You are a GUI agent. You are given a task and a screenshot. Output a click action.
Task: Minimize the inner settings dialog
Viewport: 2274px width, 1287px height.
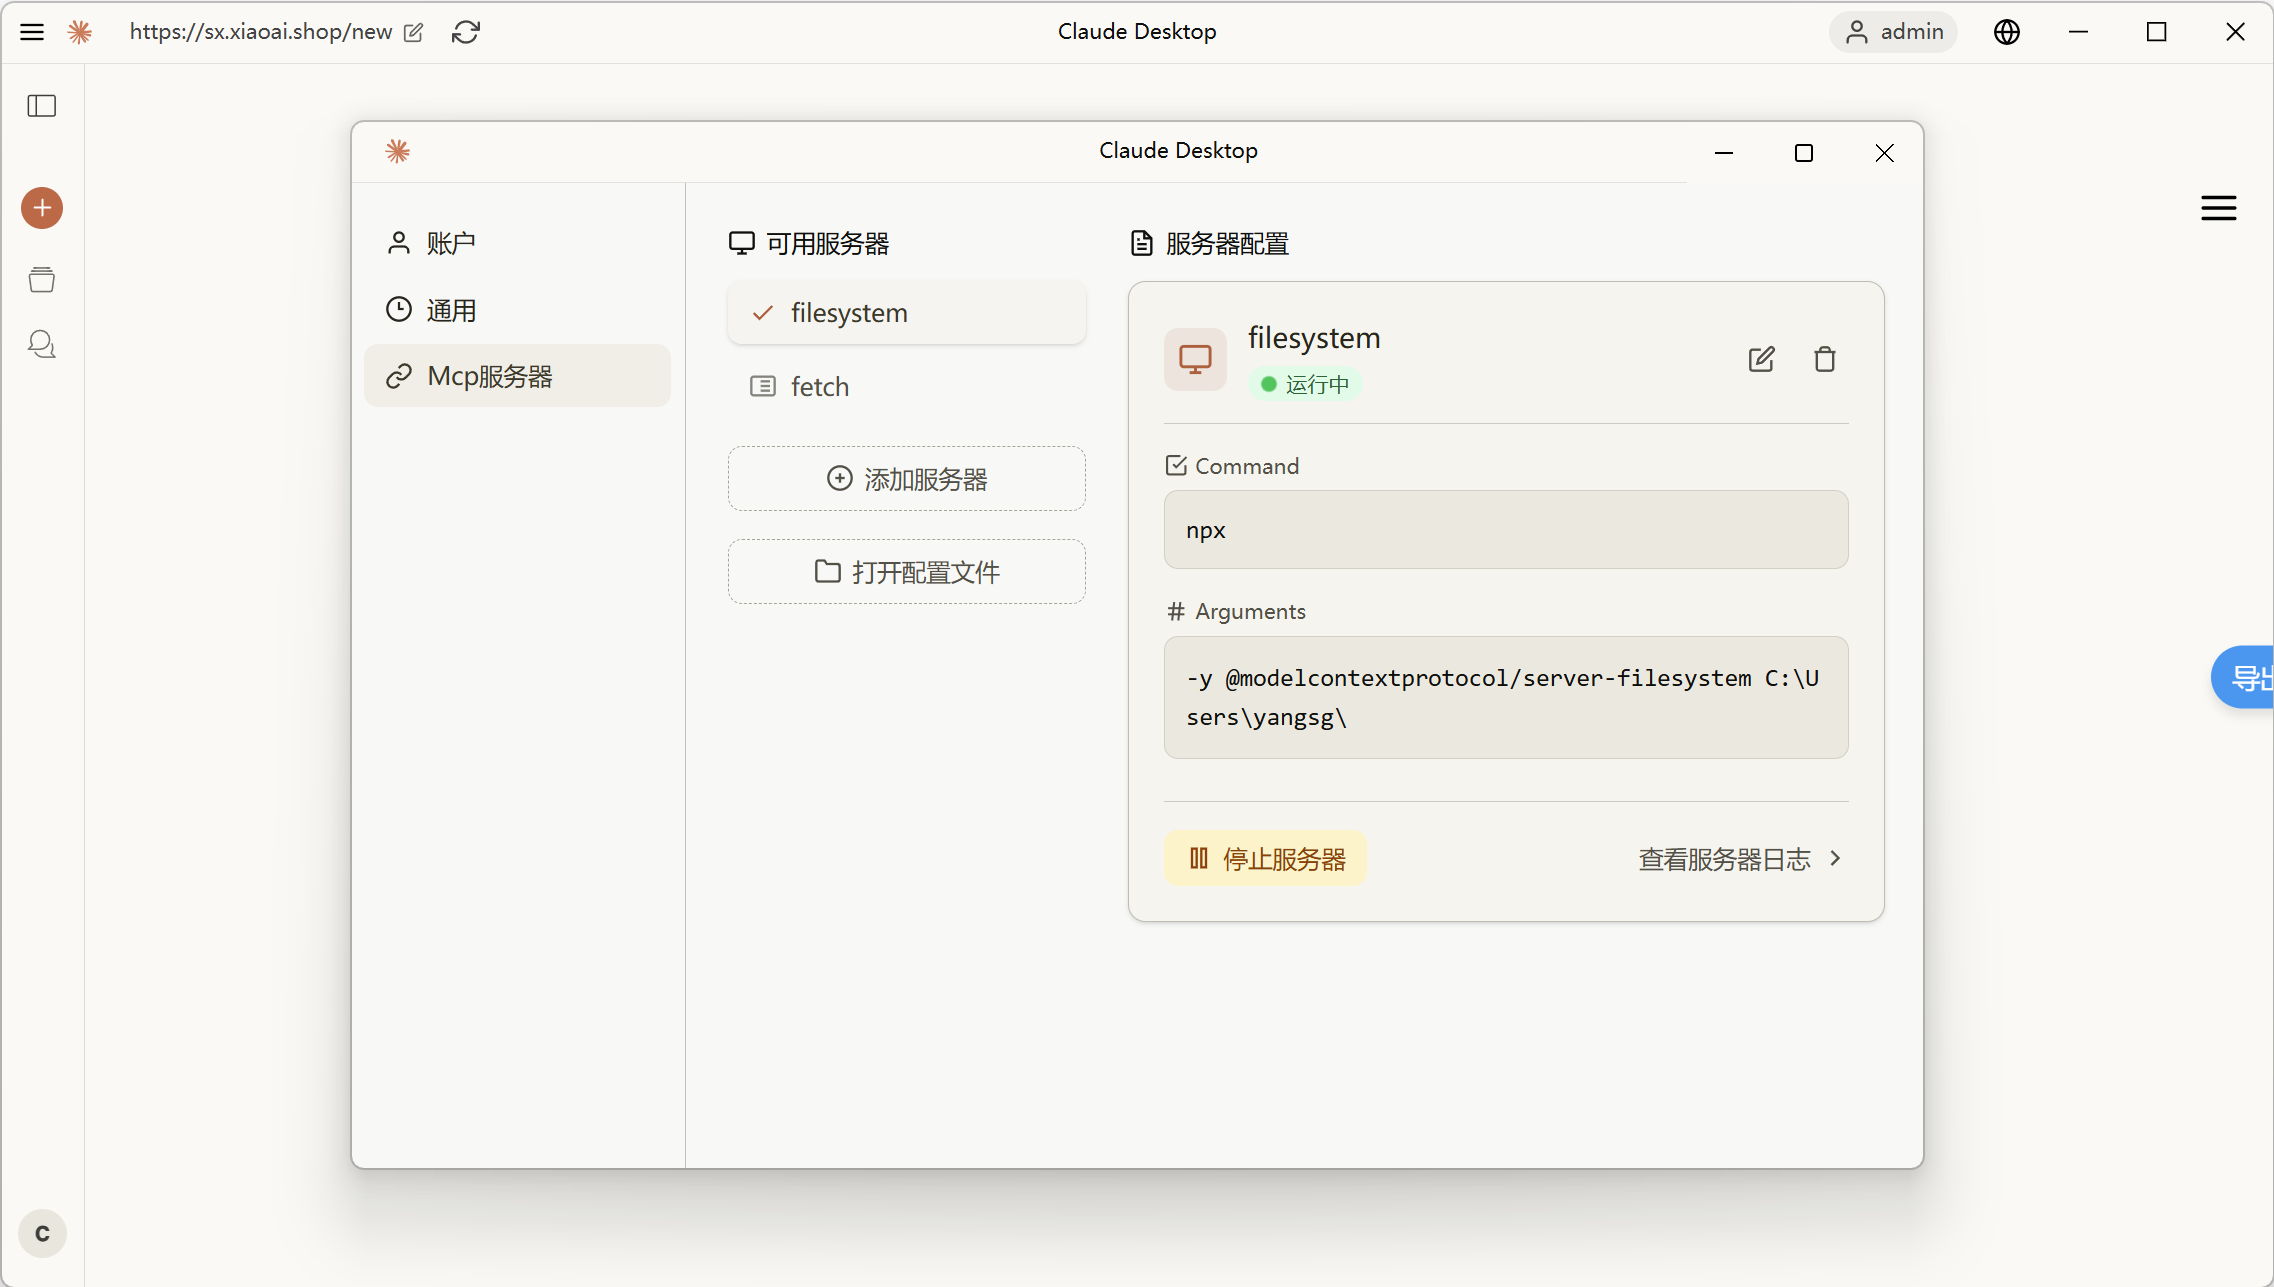(x=1724, y=153)
